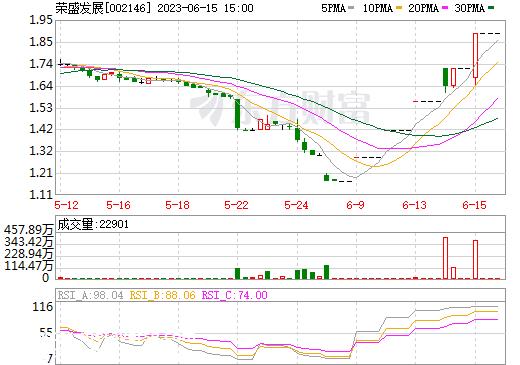
Task: Click the 5-18 date label
Action: (177, 205)
